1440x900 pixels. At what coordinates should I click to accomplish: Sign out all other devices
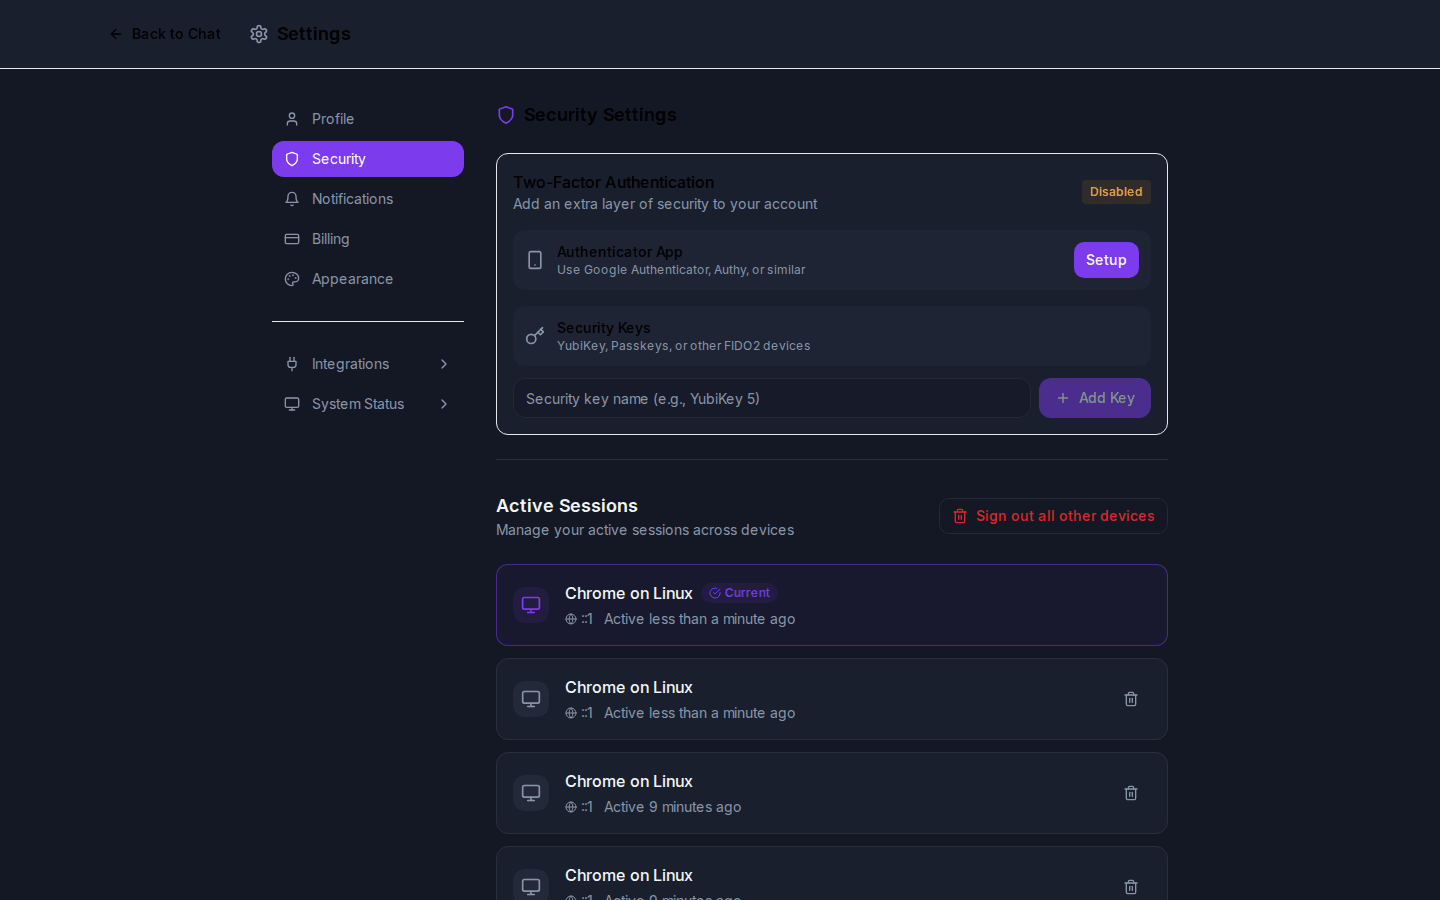click(1053, 516)
